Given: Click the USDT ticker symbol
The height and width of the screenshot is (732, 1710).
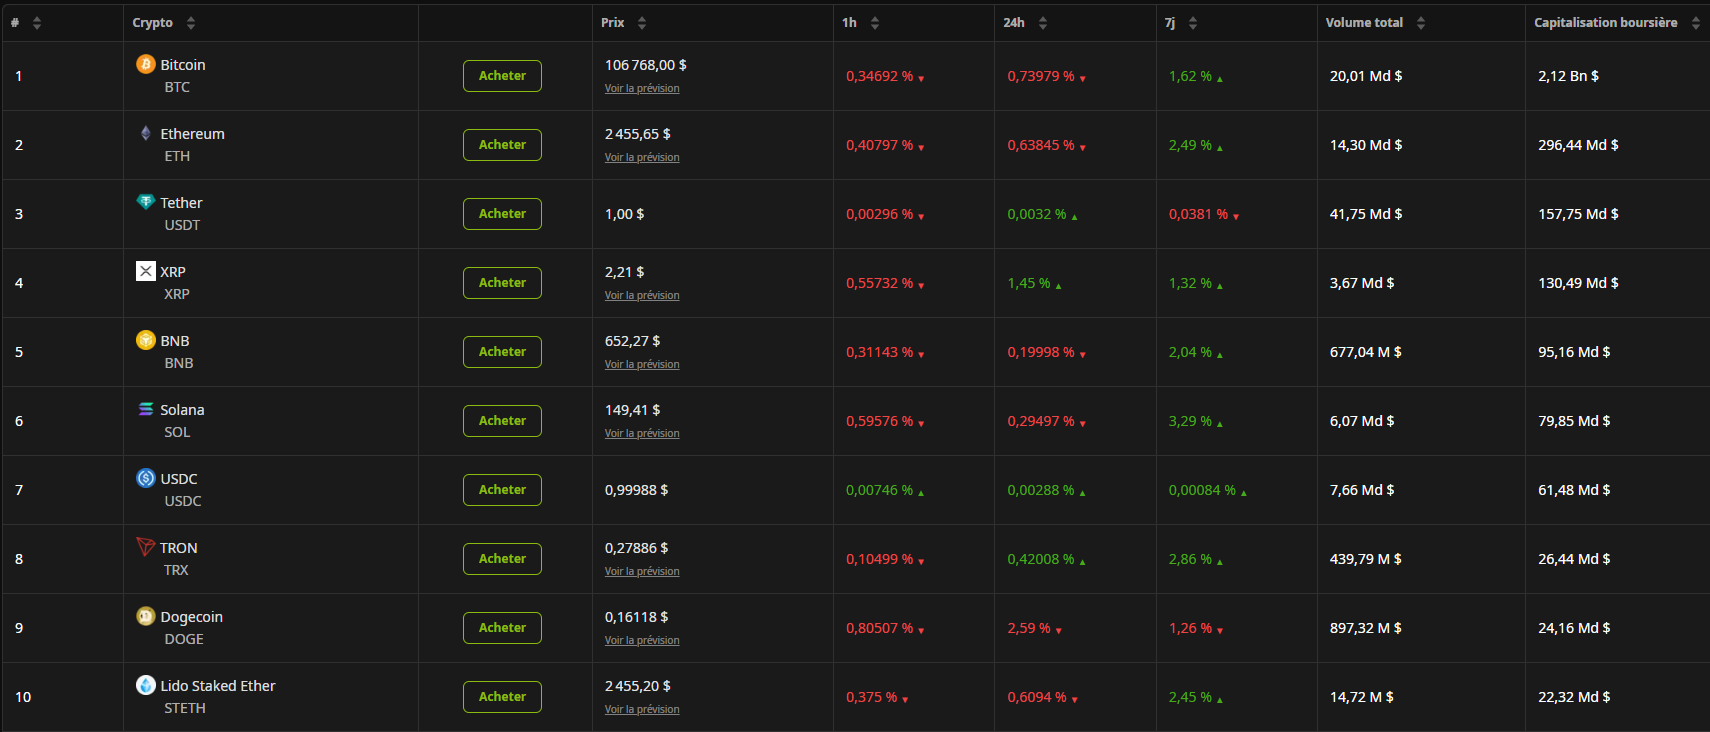Looking at the screenshot, I should [x=182, y=225].
